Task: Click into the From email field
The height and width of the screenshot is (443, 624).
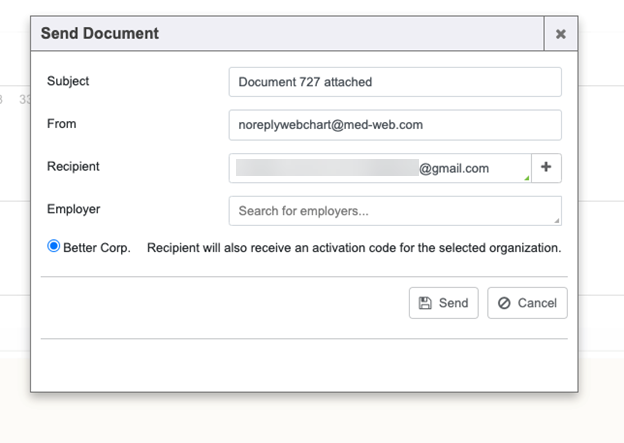Action: point(394,125)
